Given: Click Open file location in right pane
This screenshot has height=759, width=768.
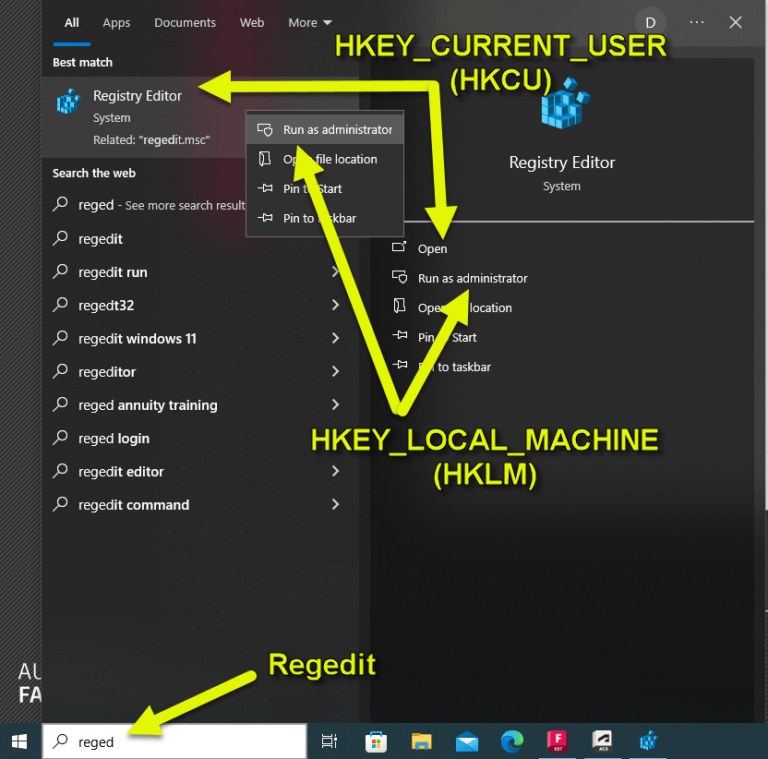Looking at the screenshot, I should 464,308.
